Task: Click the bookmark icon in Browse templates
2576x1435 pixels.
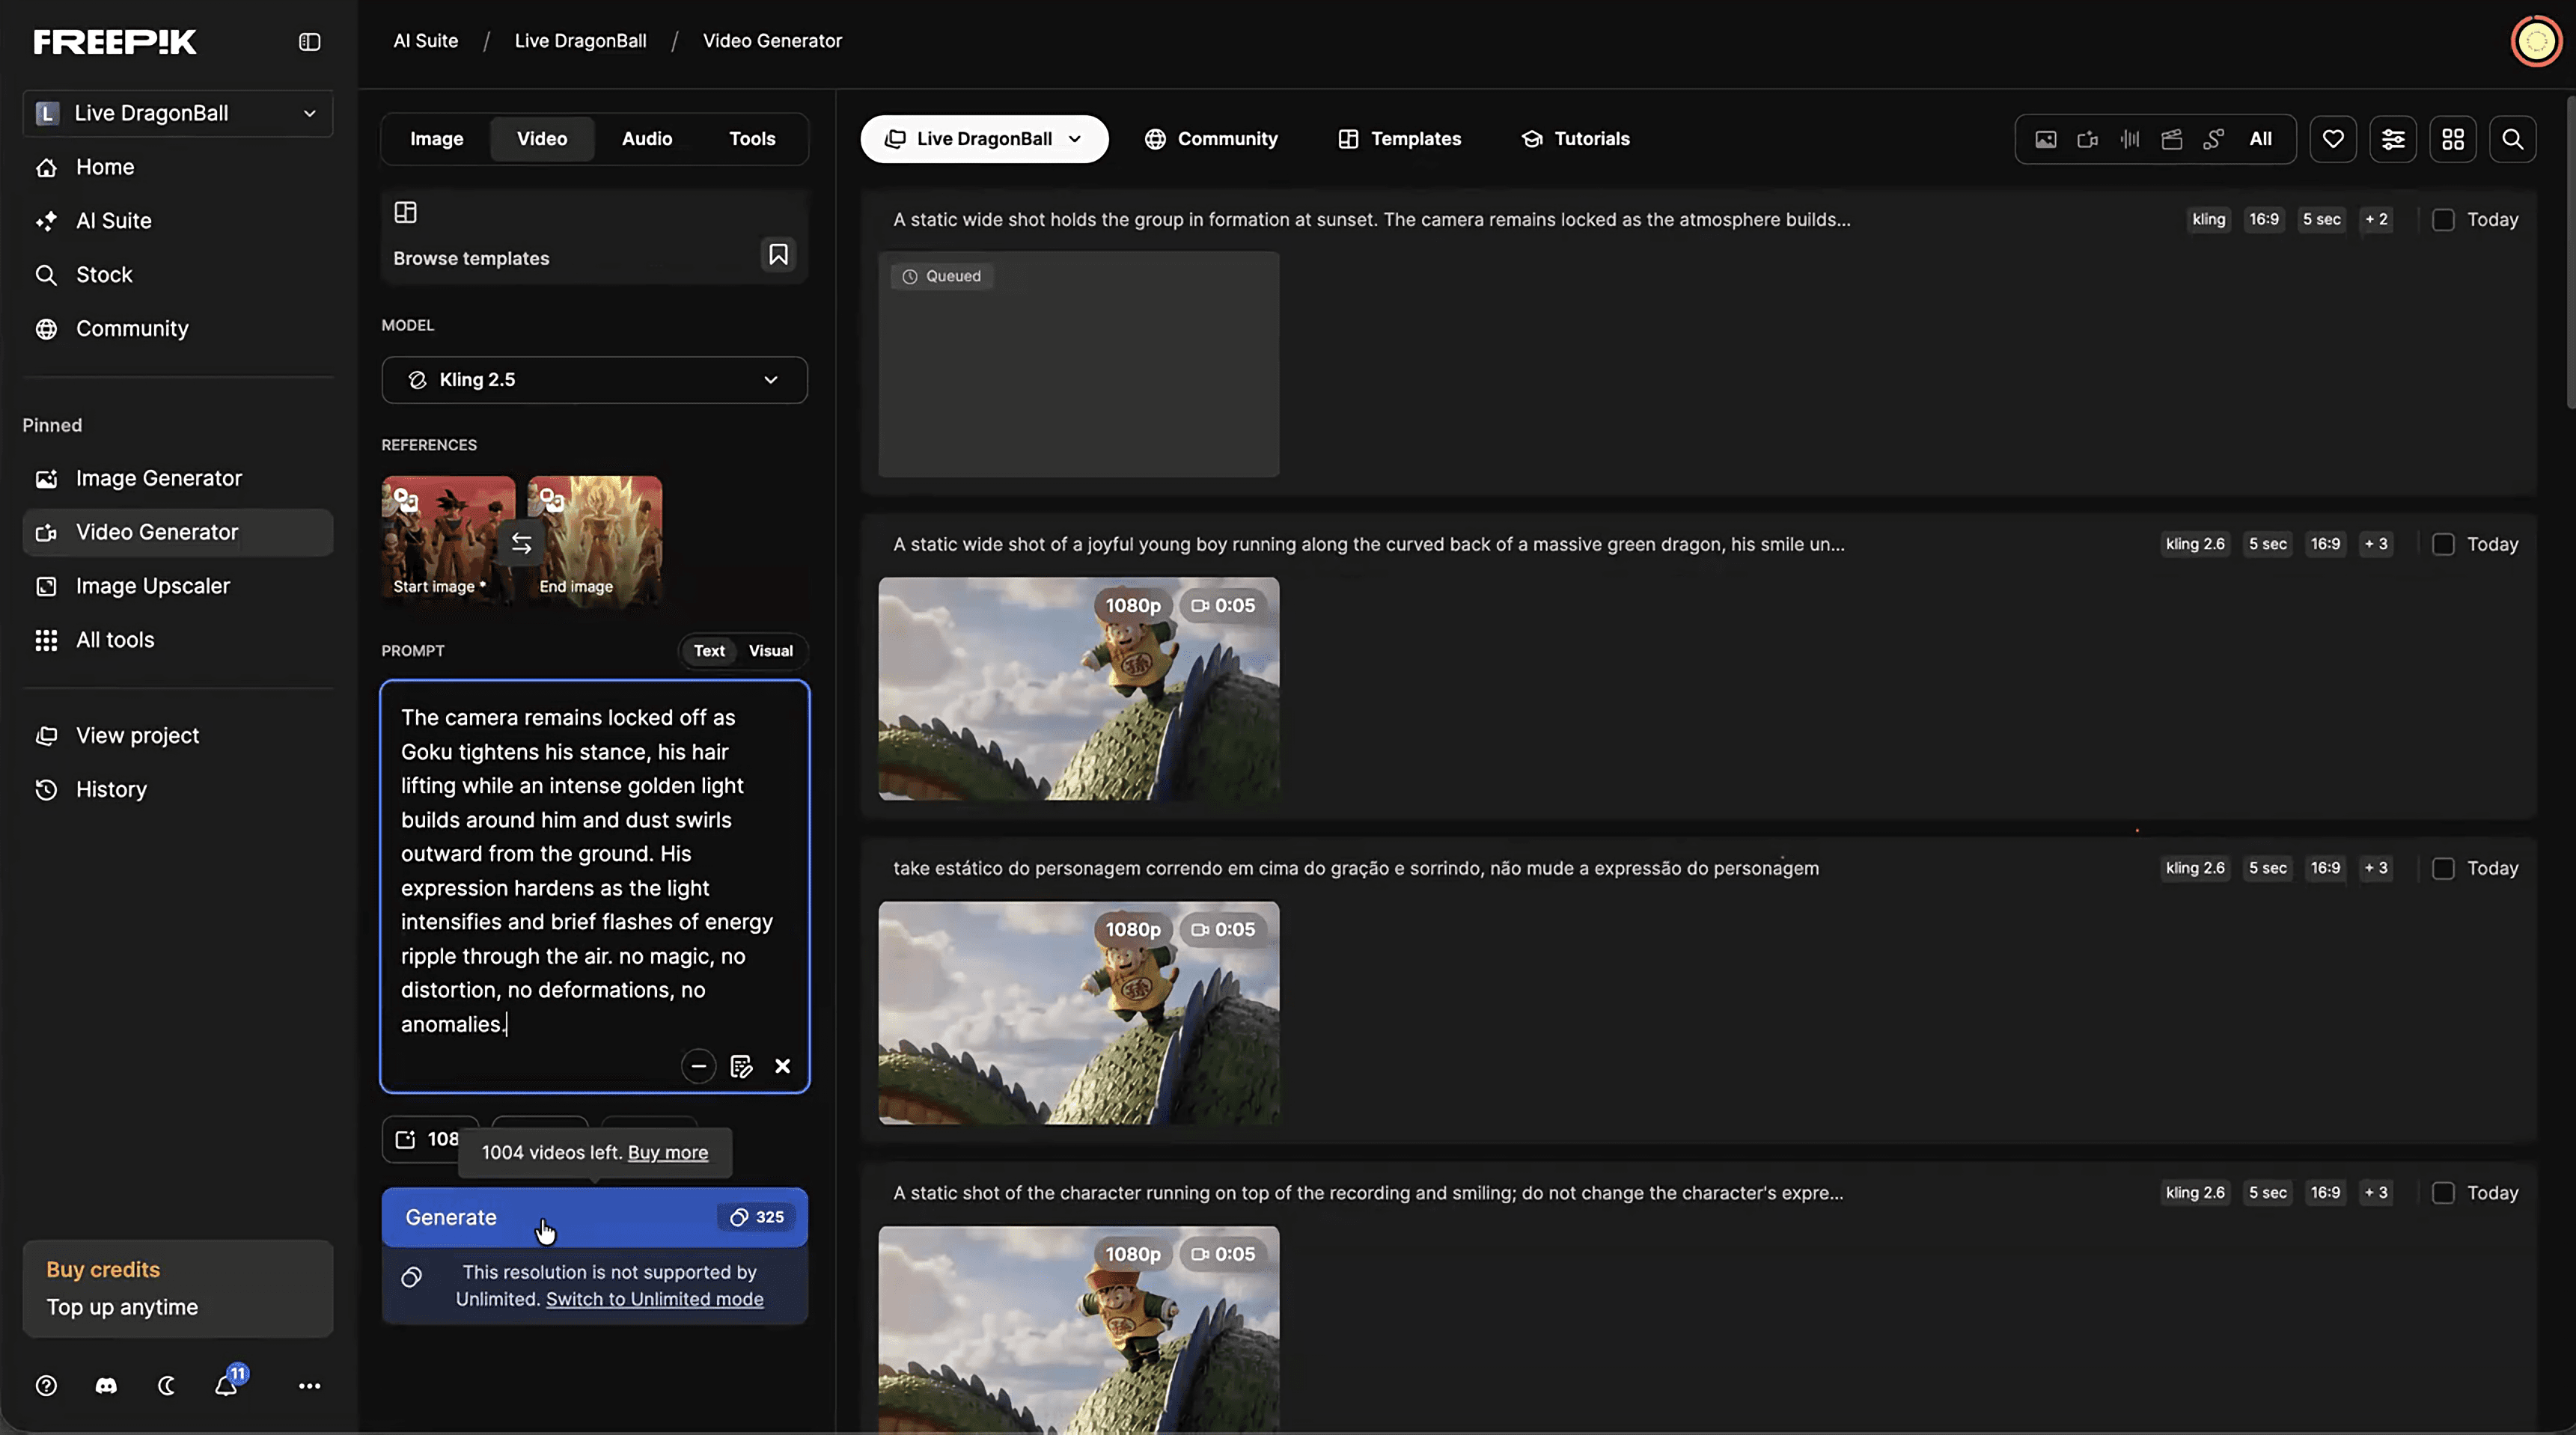Action: 778,255
